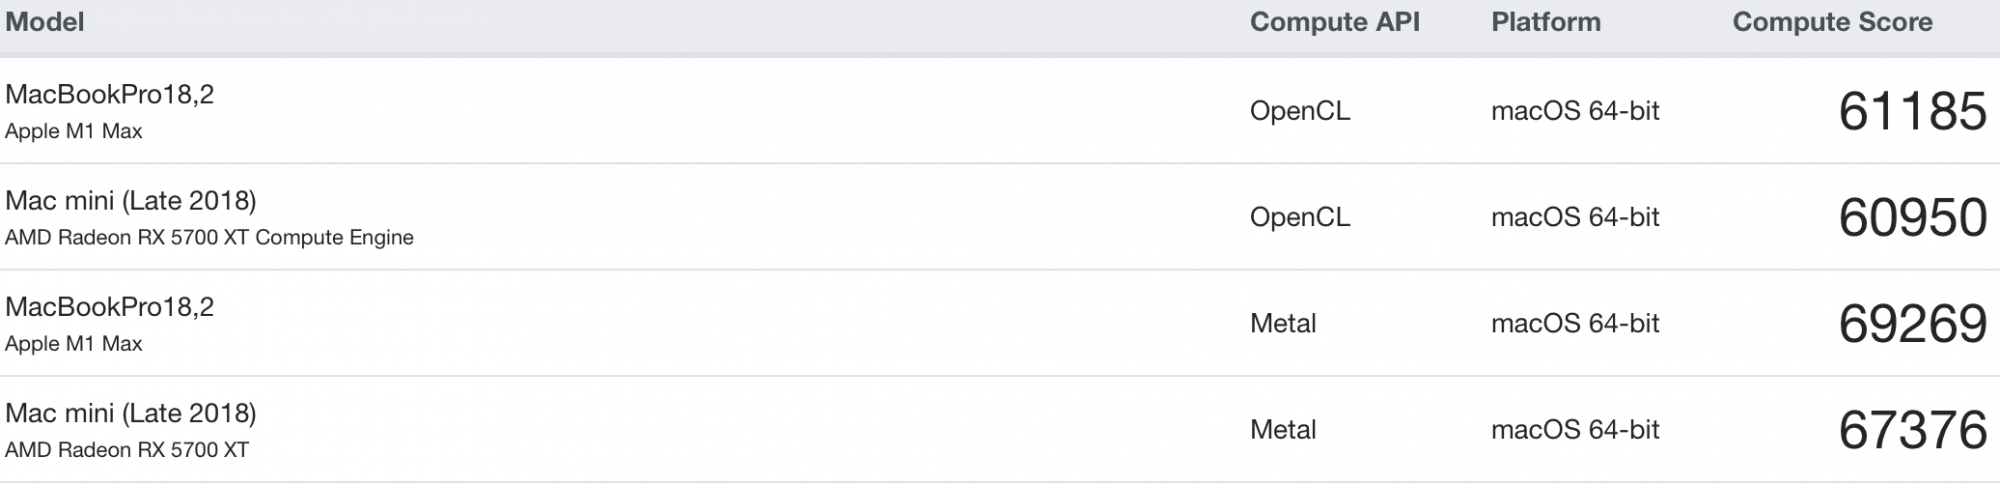
Task: Click macOS 64-bit in the first row
Action: coord(1575,111)
